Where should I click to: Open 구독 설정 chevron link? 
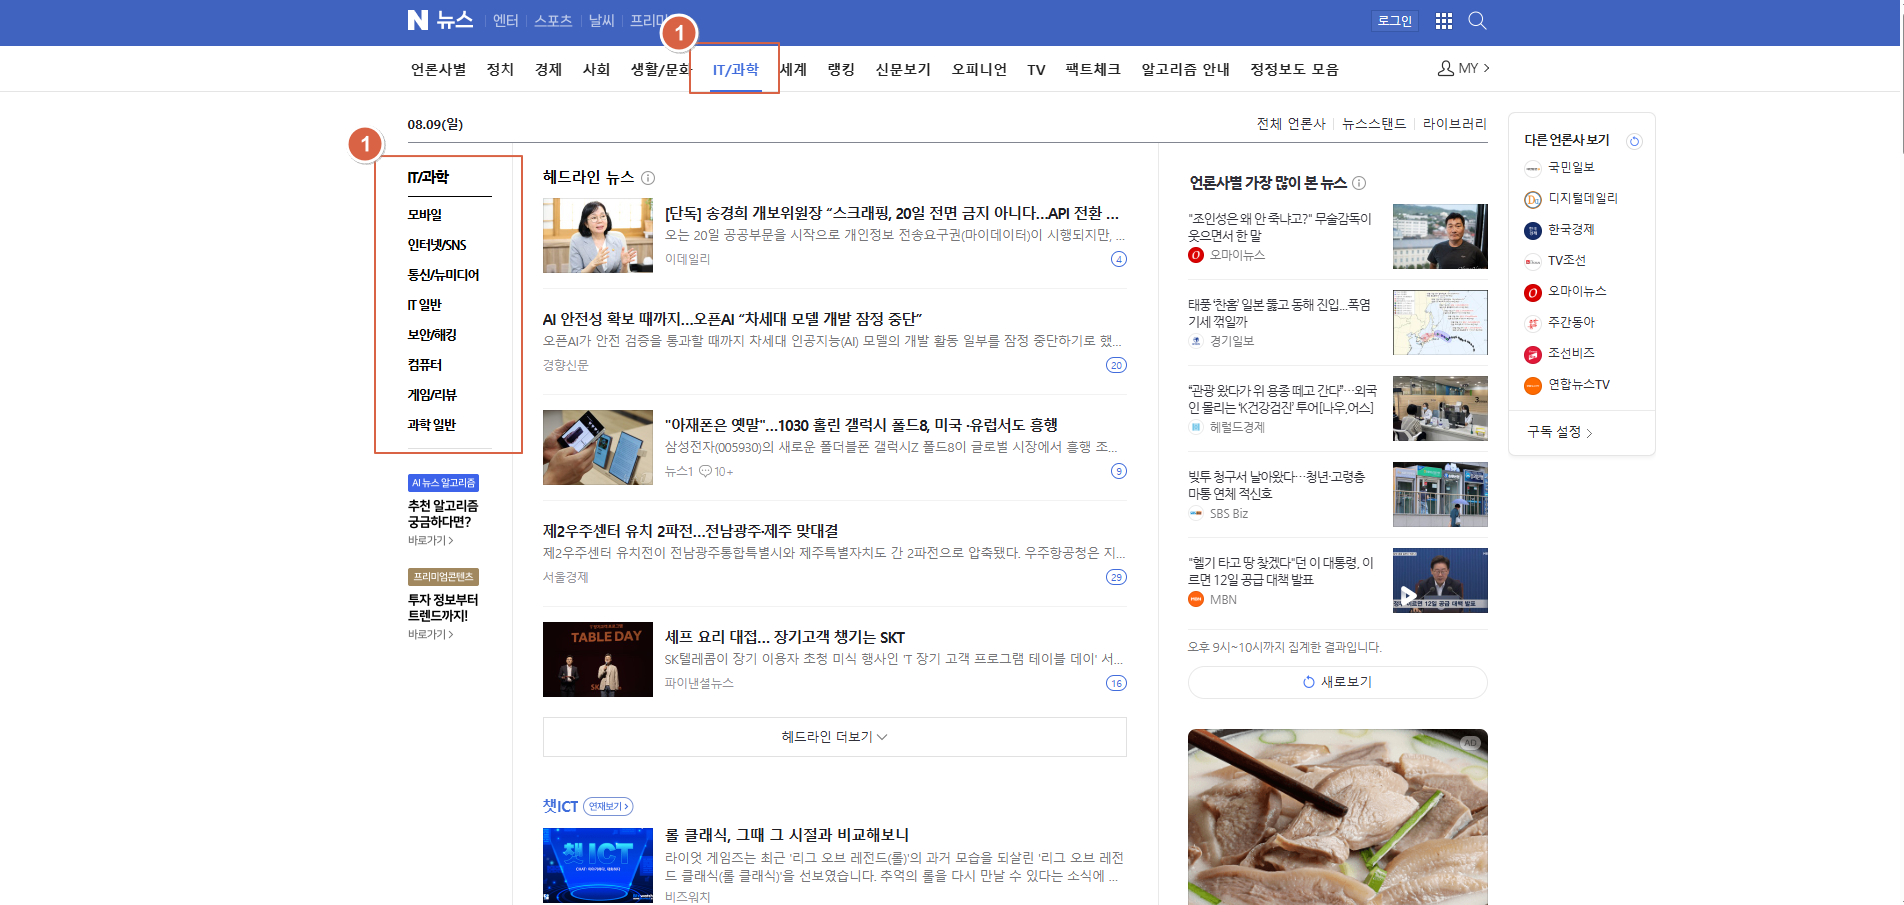click(1560, 432)
